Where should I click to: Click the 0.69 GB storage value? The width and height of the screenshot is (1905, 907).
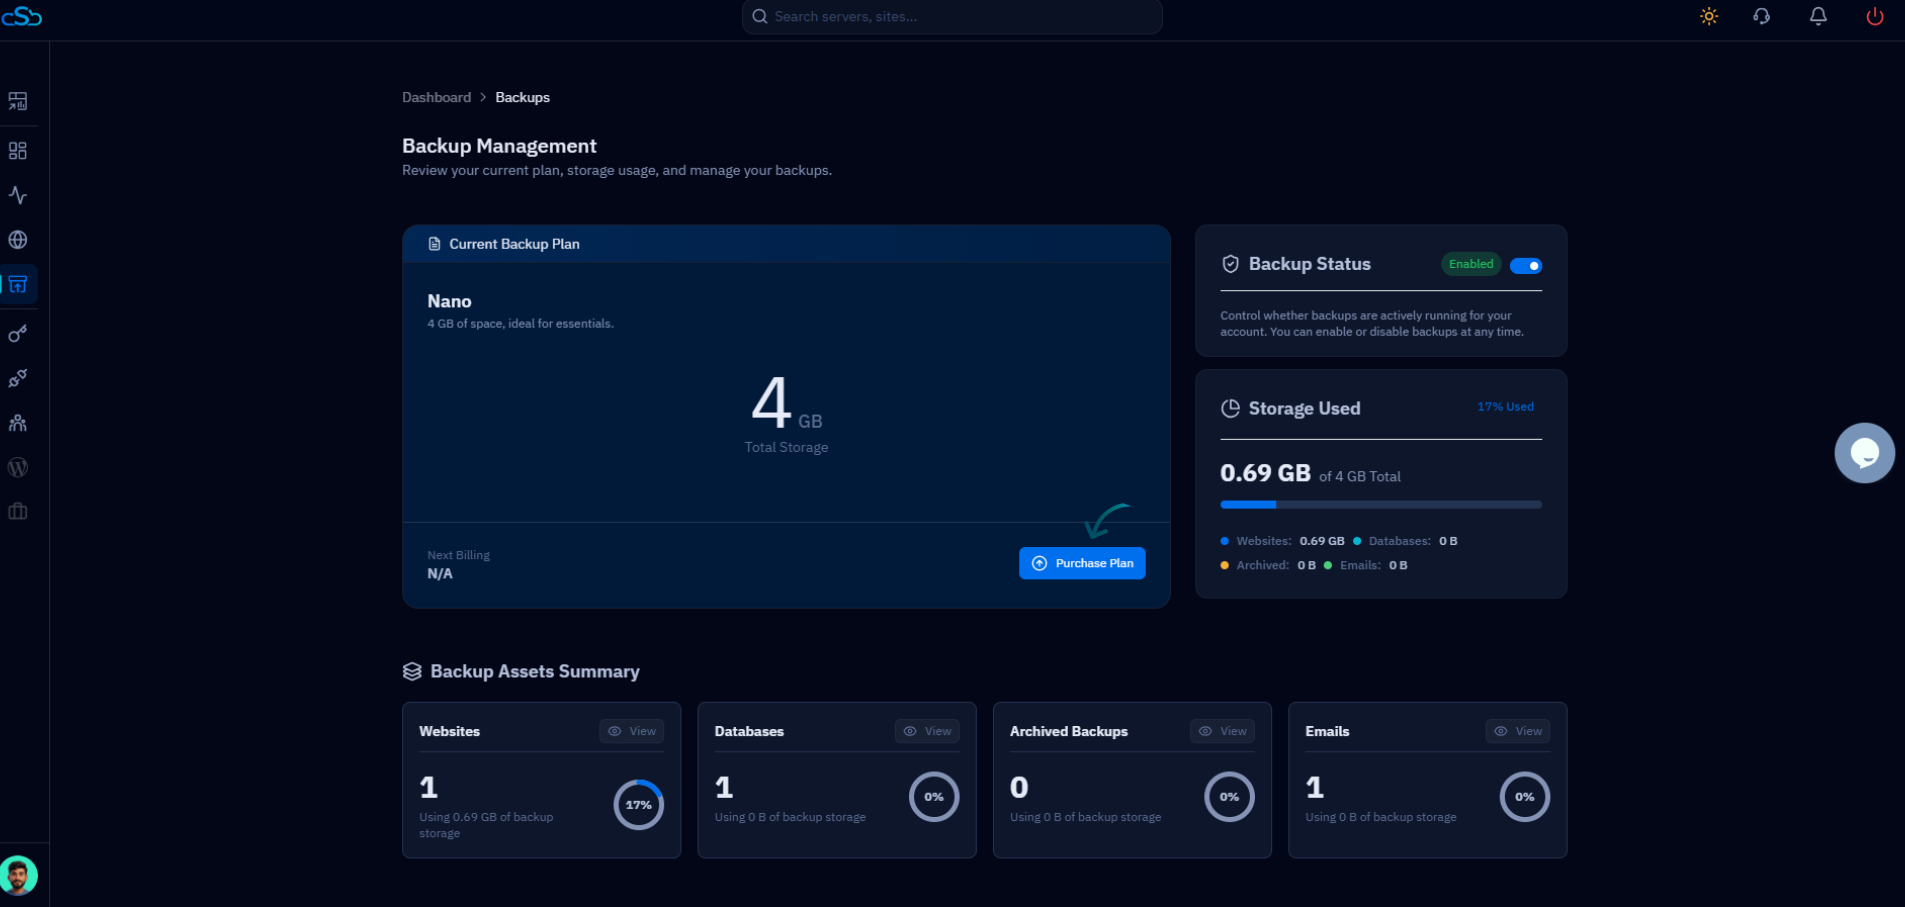click(1265, 473)
